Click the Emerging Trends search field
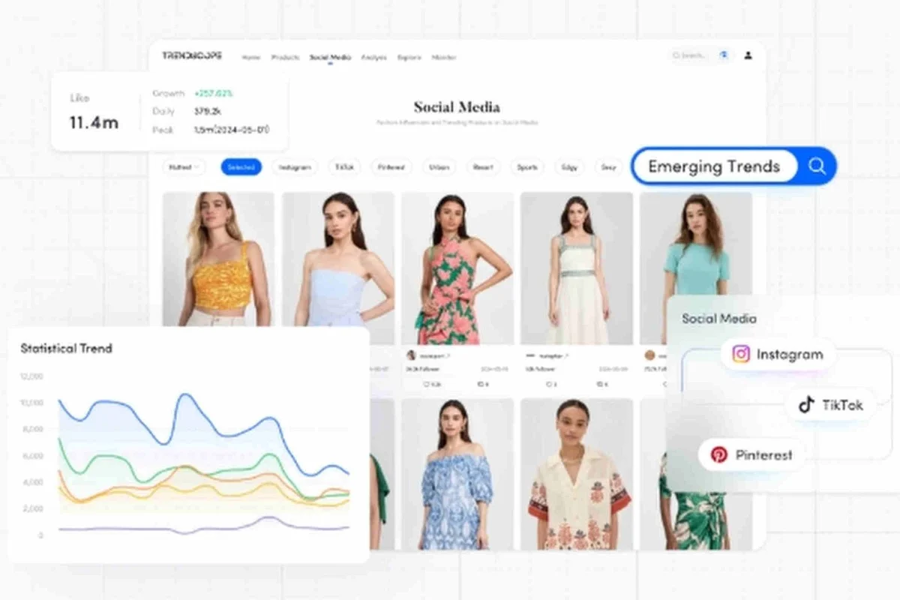Screen dimensions: 900x600 (x=714, y=167)
